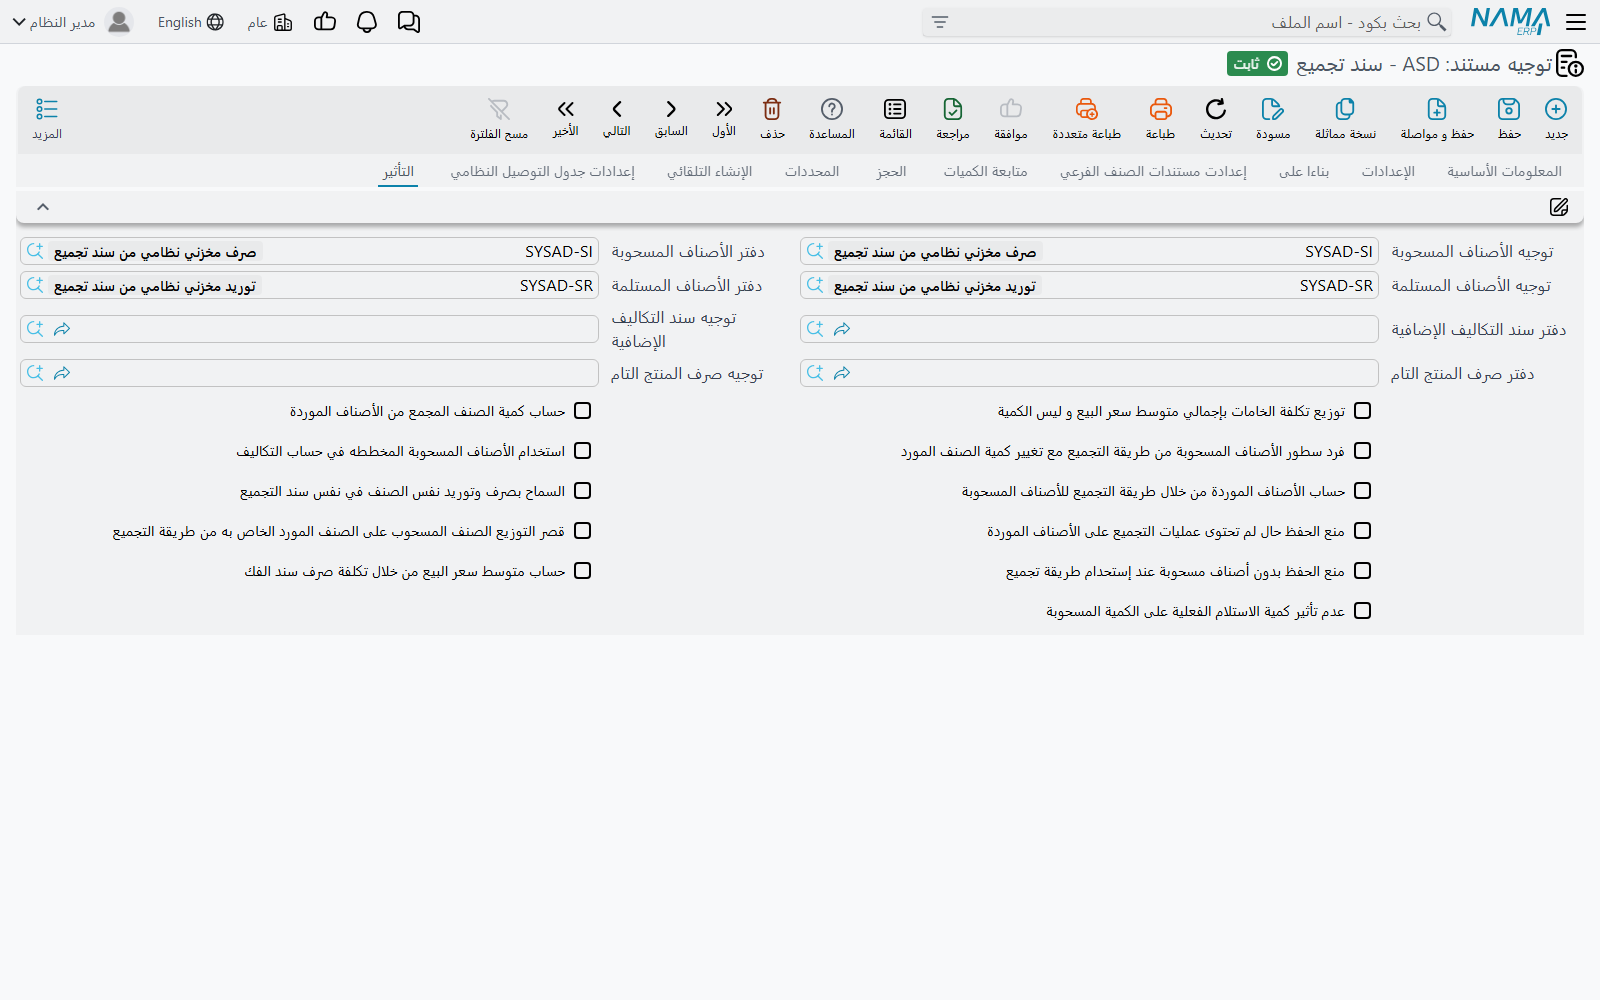The width and height of the screenshot is (1600, 1000).
Task: Click the طباعة (Print) icon
Action: tap(1160, 109)
